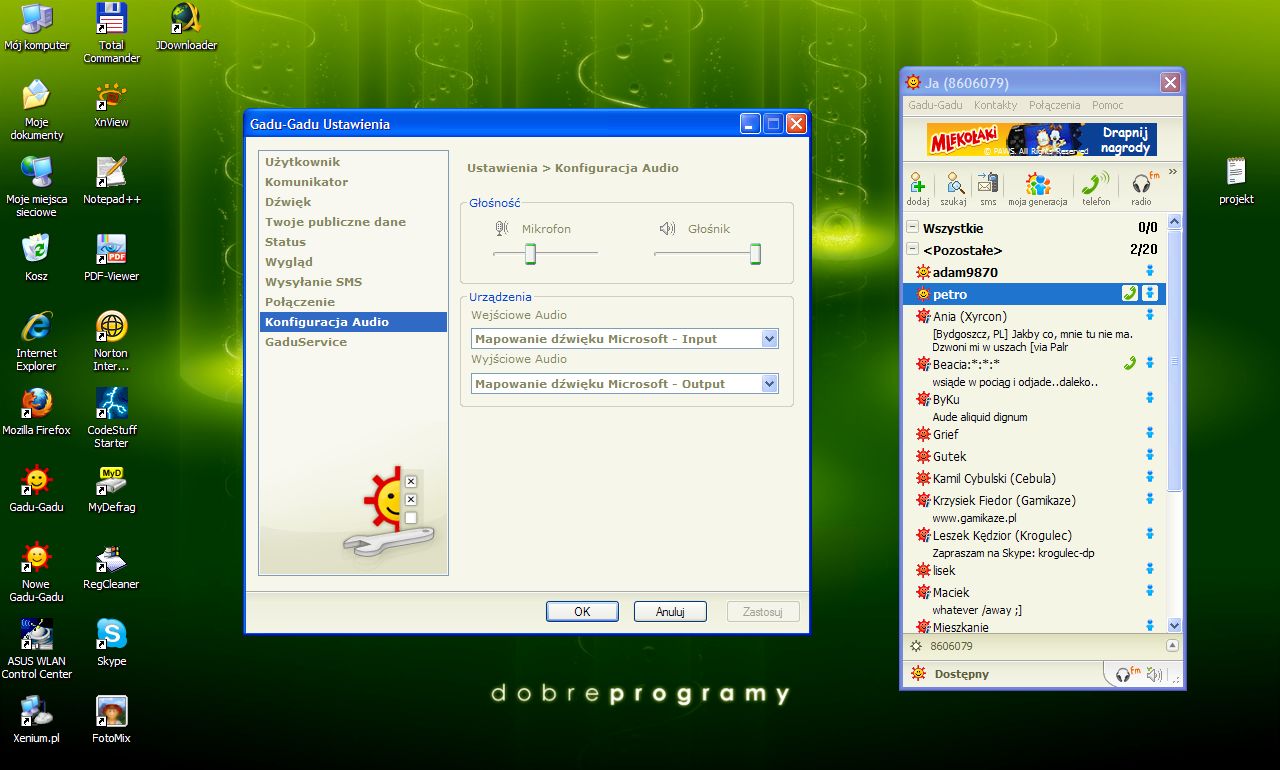Select Komunikator settings category
The height and width of the screenshot is (770, 1280).
[353, 182]
